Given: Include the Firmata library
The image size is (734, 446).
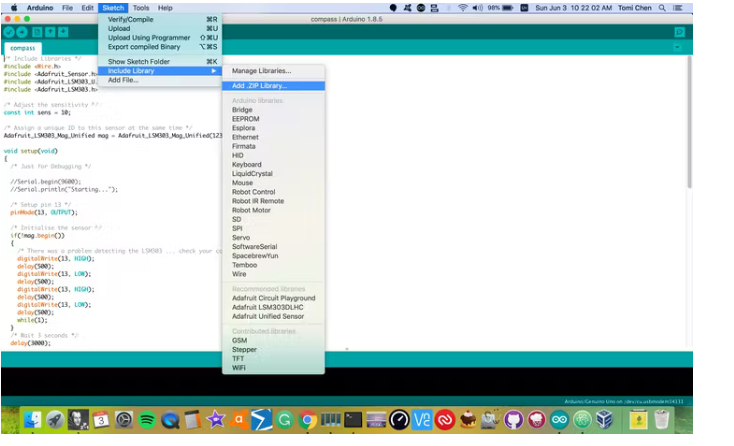Looking at the screenshot, I should coord(273,146).
